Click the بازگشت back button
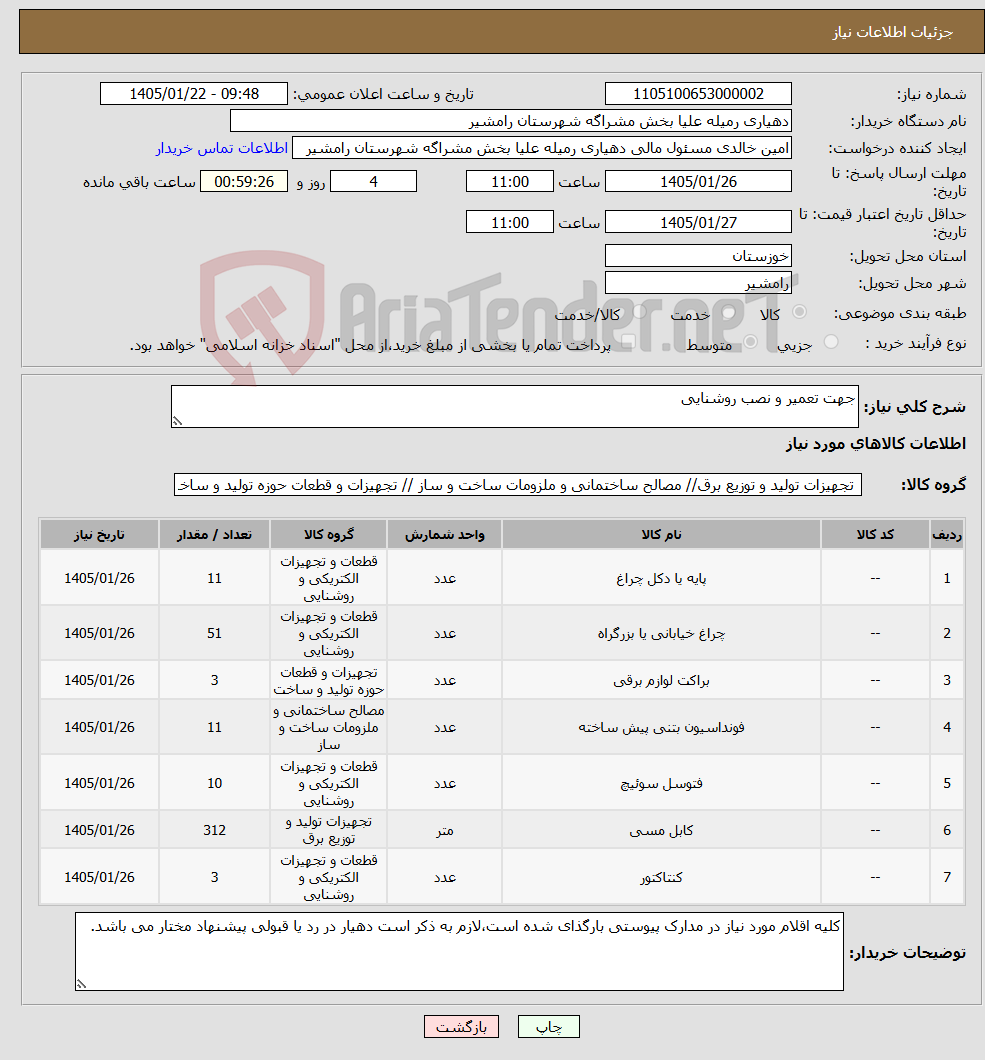This screenshot has width=985, height=1060. click(461, 1027)
